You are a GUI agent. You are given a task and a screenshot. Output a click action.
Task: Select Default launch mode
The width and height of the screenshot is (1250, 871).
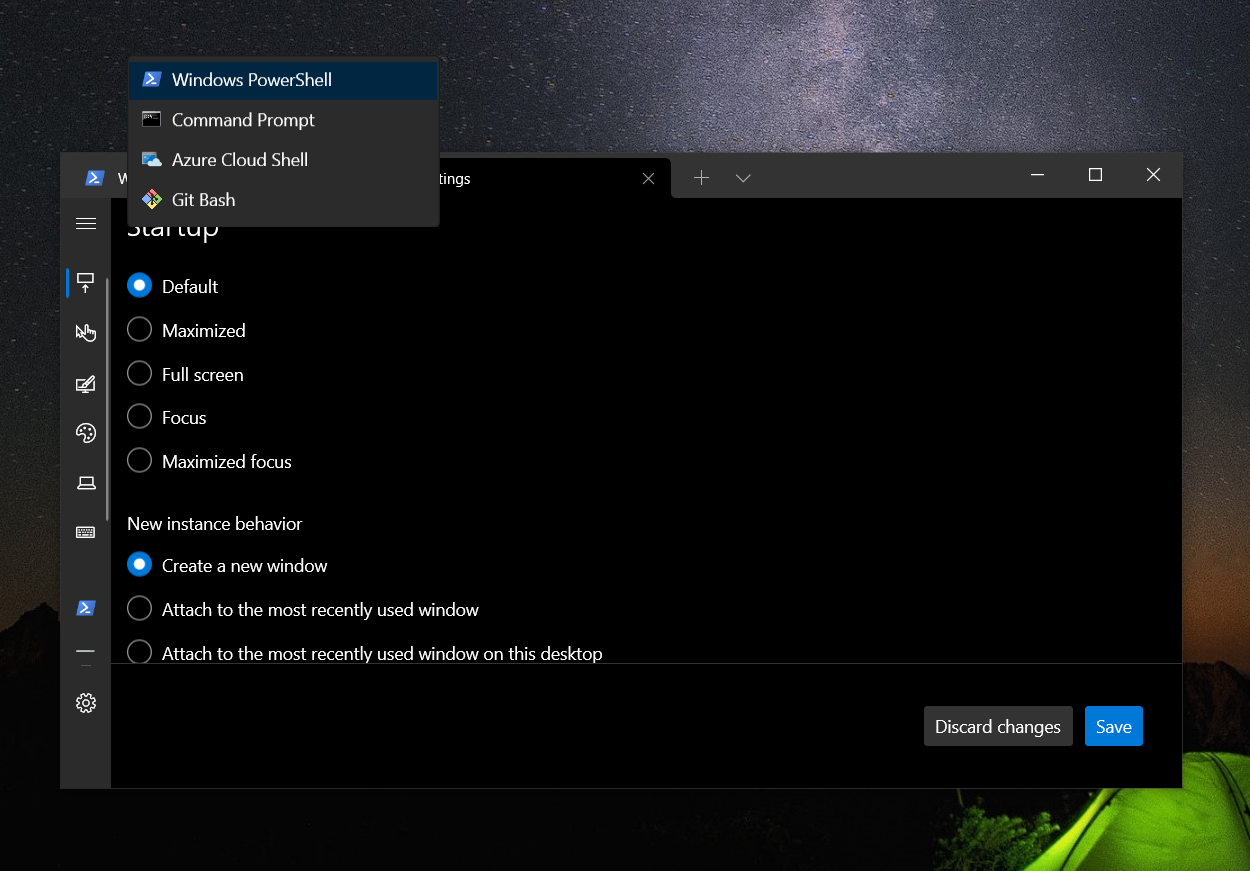coord(173,286)
